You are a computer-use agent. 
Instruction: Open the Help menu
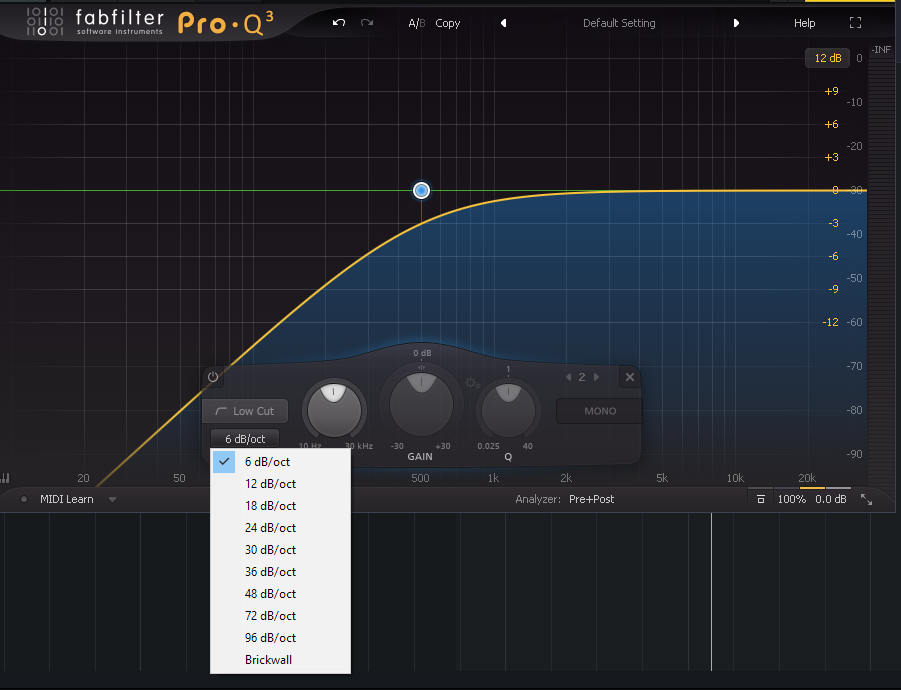click(x=804, y=23)
